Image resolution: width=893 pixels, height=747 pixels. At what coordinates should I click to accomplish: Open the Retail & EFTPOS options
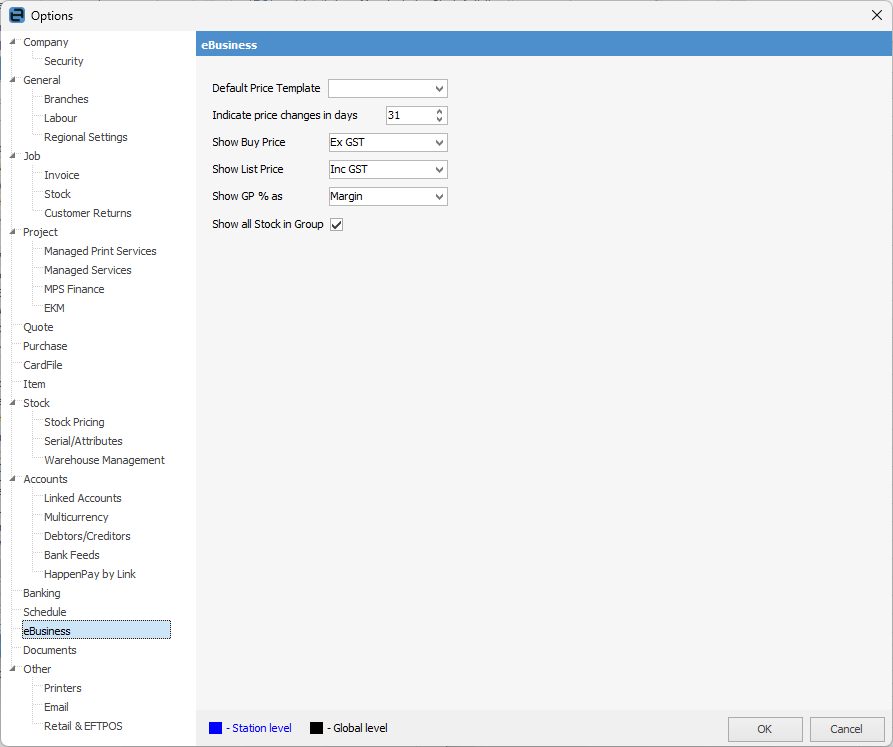click(x=83, y=726)
